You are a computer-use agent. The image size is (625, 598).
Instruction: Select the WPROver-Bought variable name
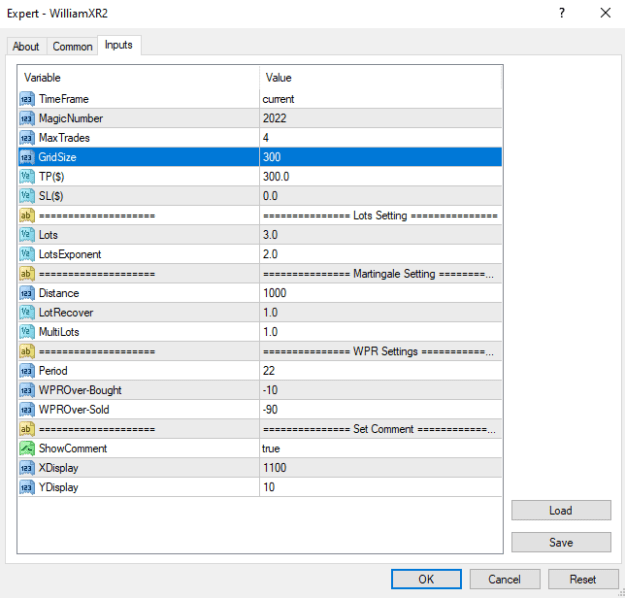(x=80, y=390)
